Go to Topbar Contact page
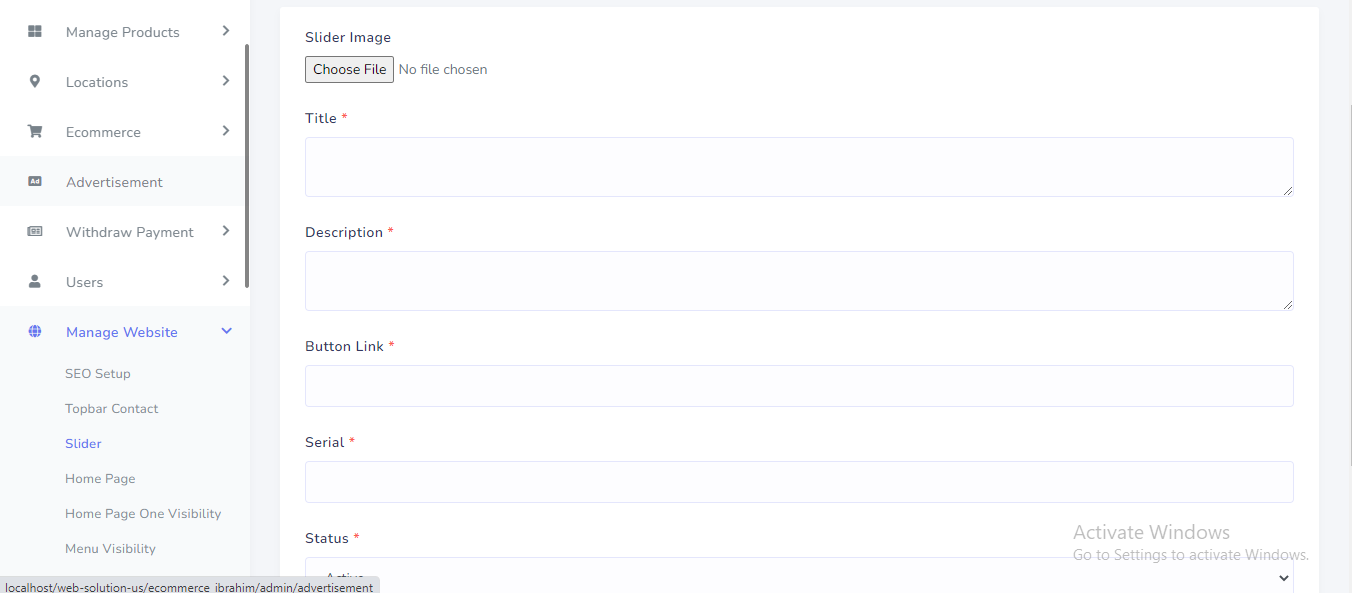The height and width of the screenshot is (593, 1352). click(112, 409)
